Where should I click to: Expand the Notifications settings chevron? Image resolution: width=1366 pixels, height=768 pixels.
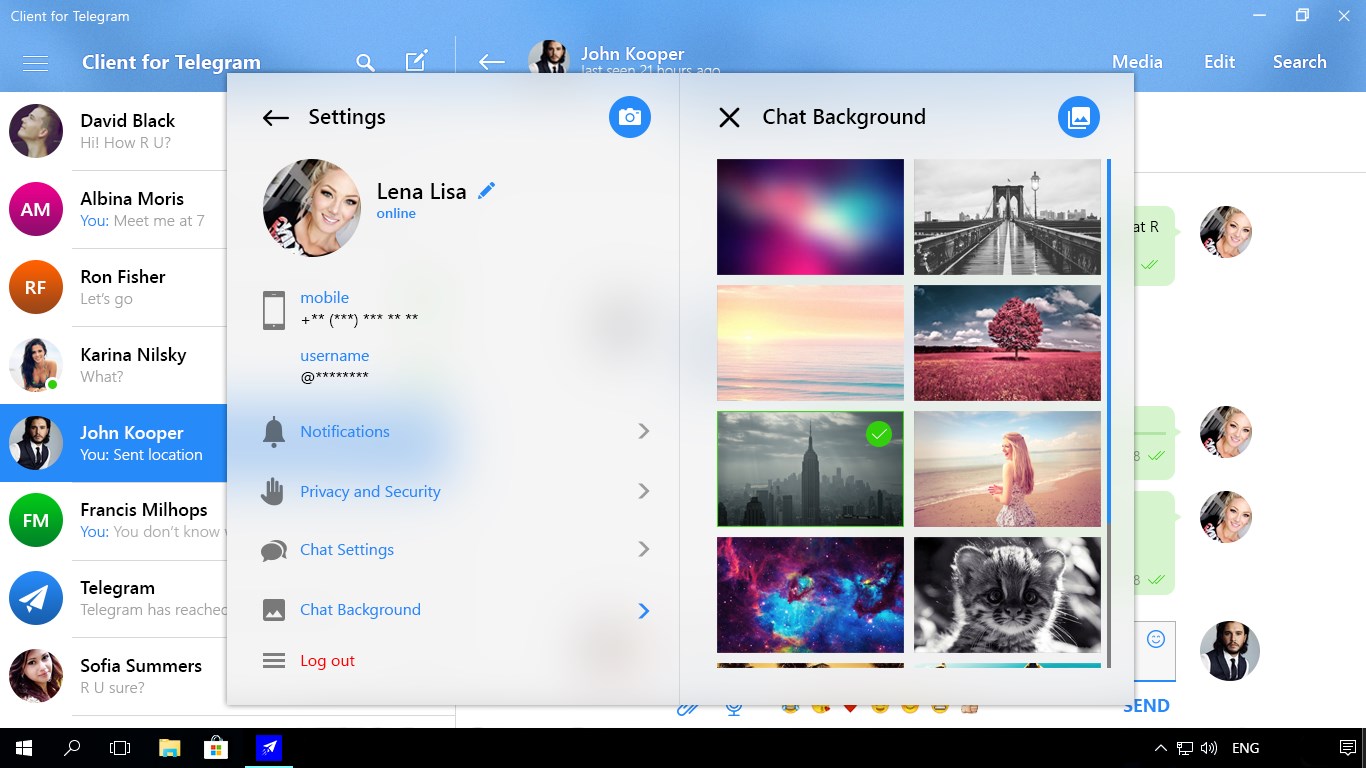point(644,431)
